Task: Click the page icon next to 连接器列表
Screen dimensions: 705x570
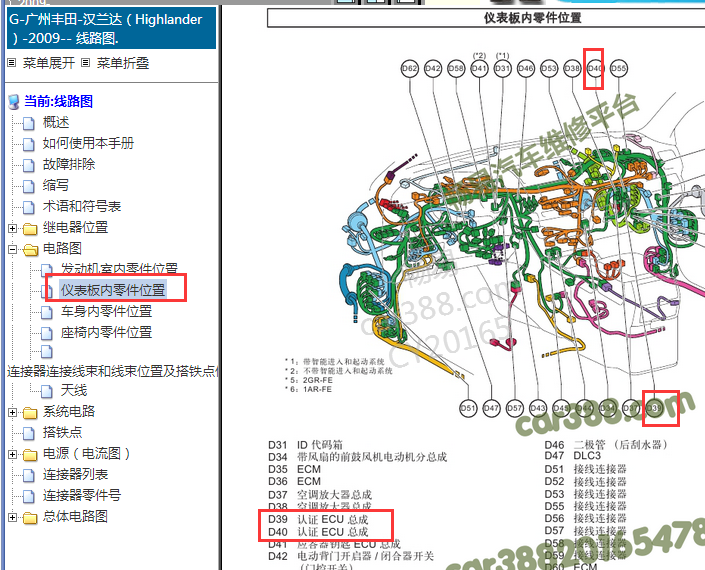Action: click(x=29, y=475)
